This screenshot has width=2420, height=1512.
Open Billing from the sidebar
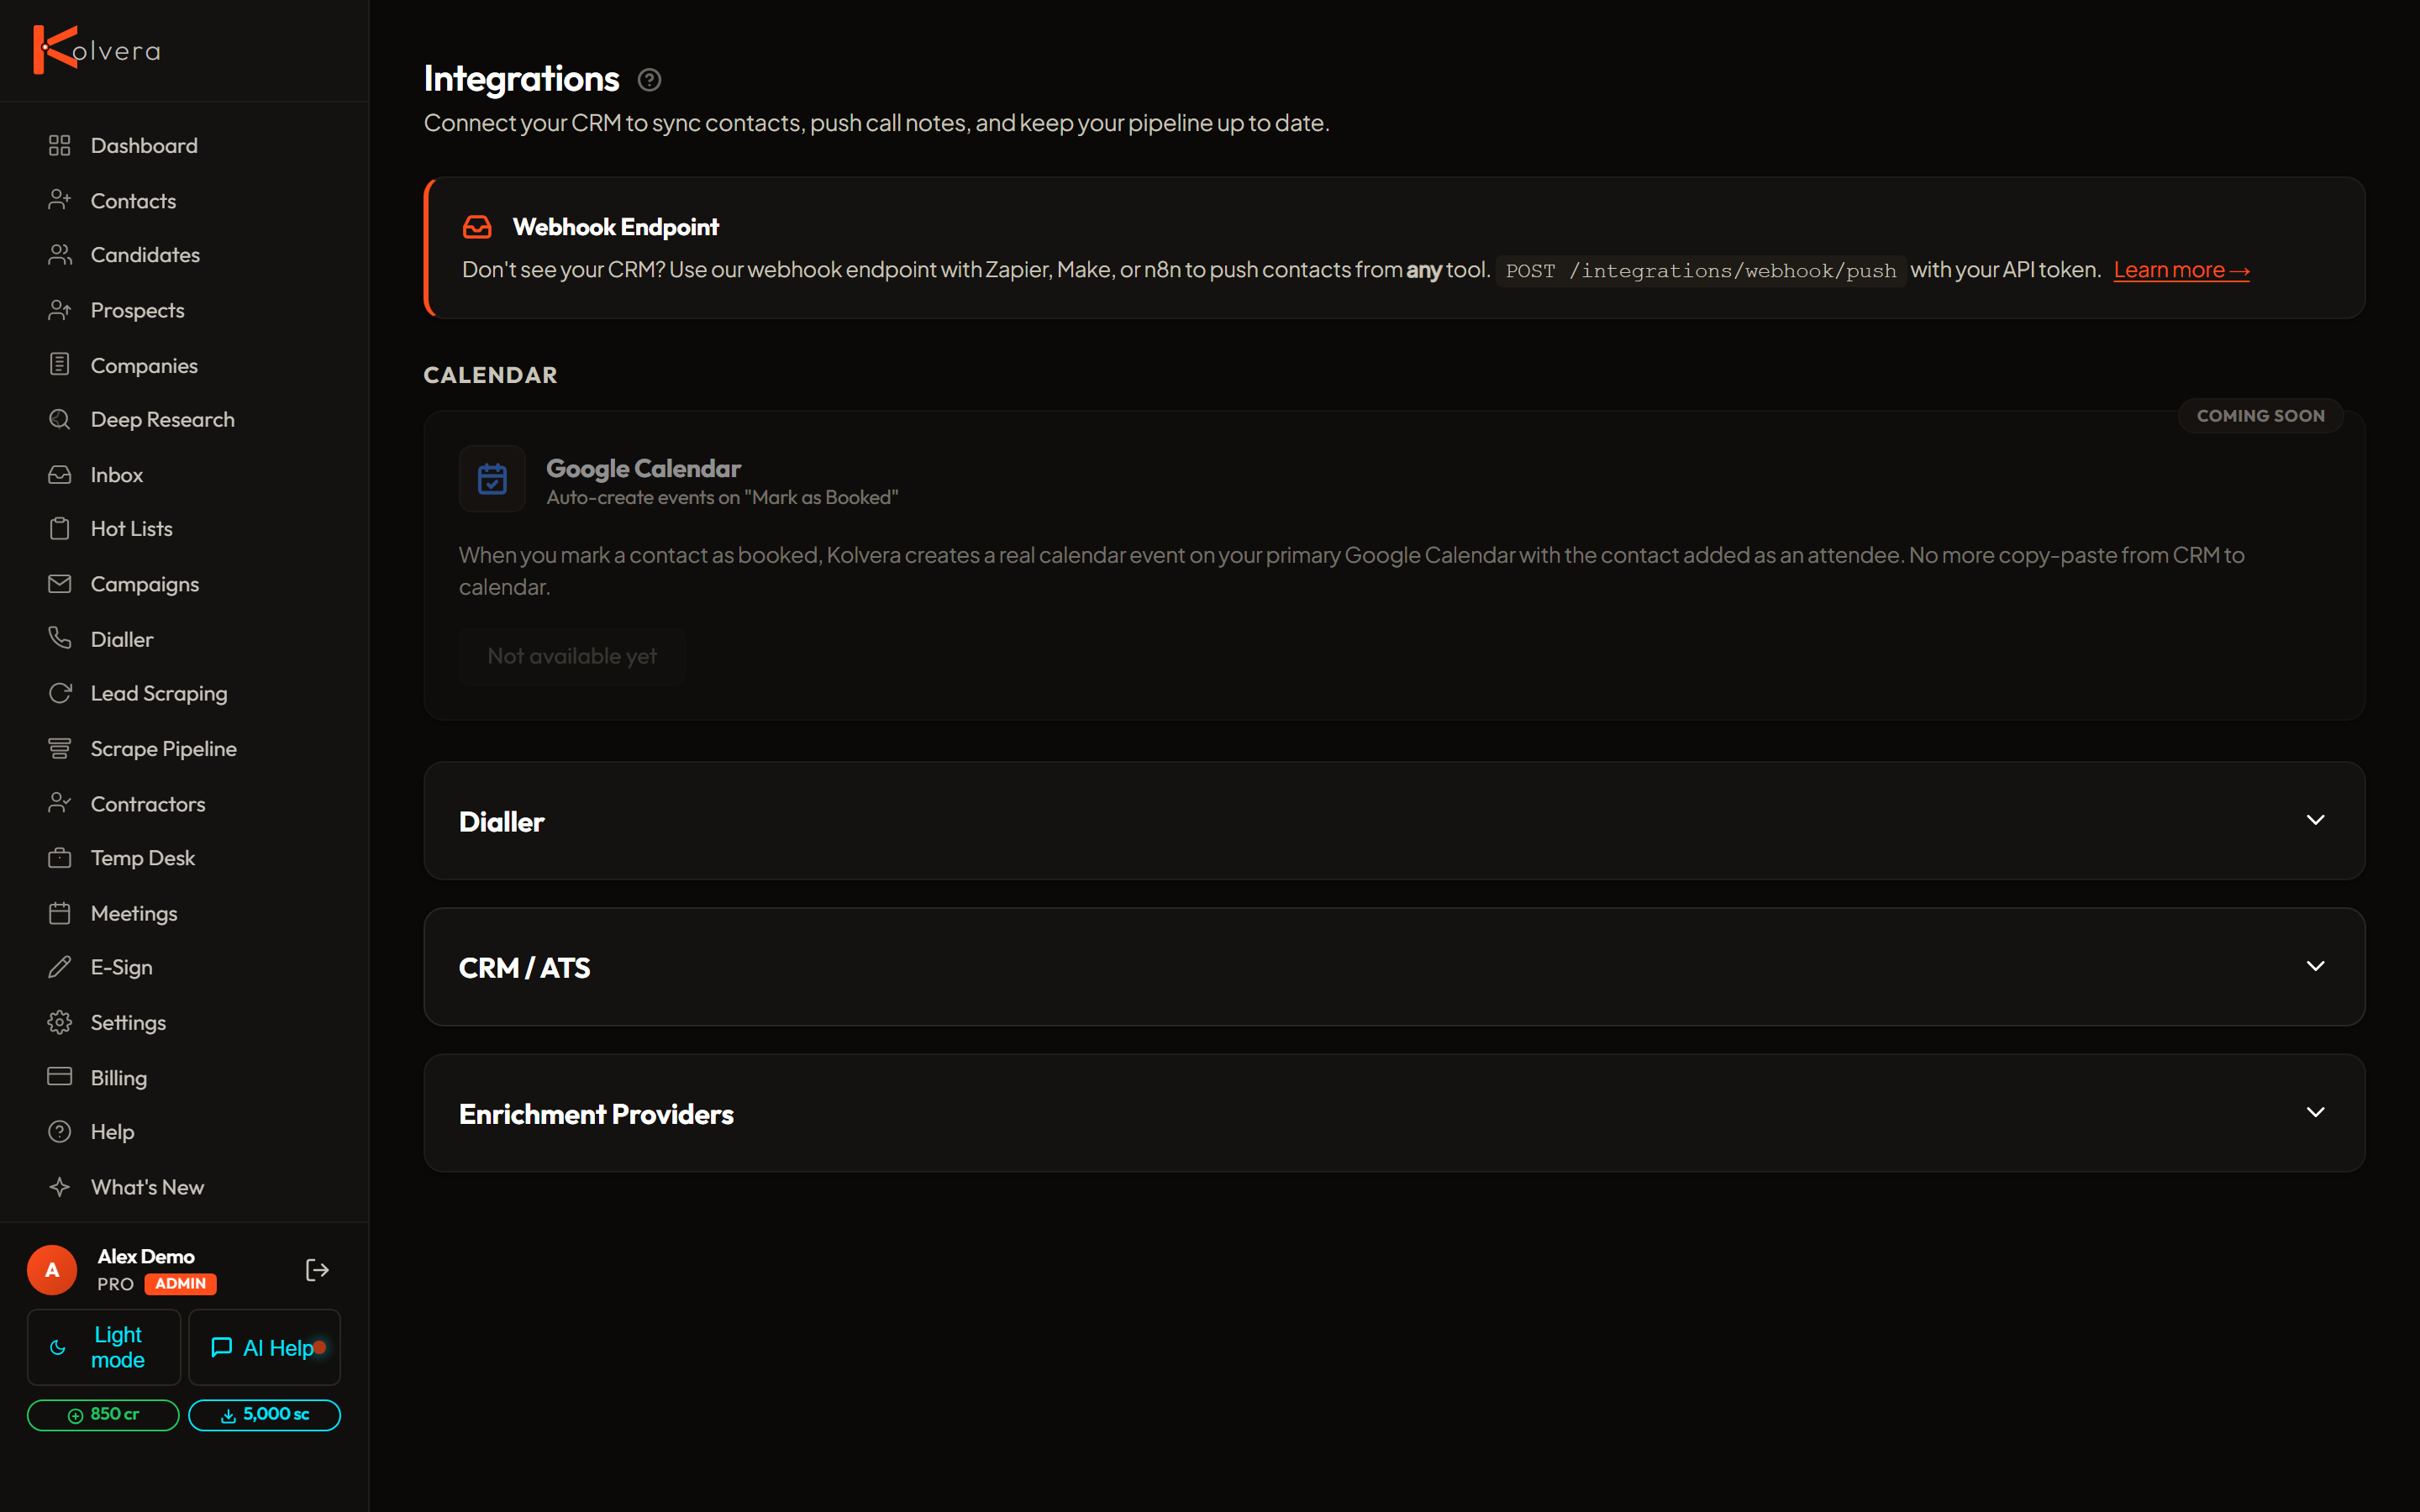coord(119,1078)
